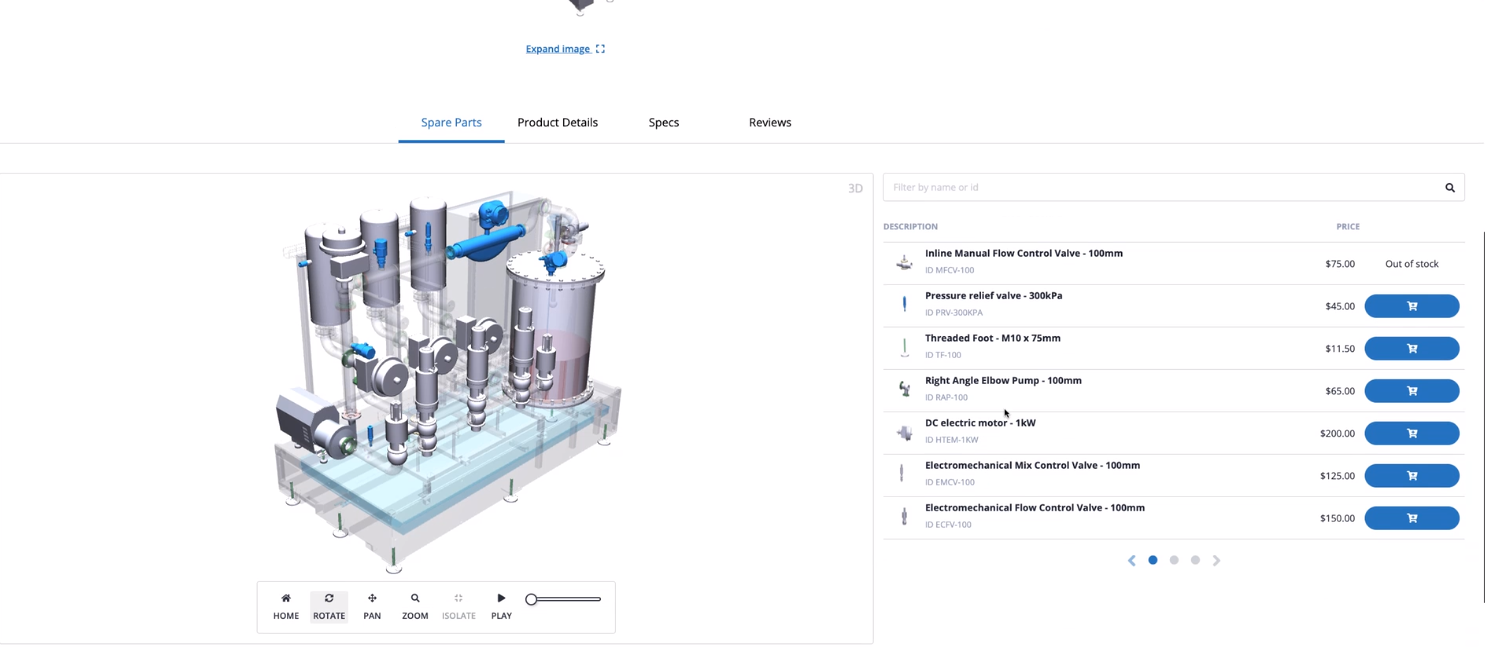Select Right Angle Elbow Pump - 100mm name
Screen dimensions: 1485x660
click(1003, 380)
